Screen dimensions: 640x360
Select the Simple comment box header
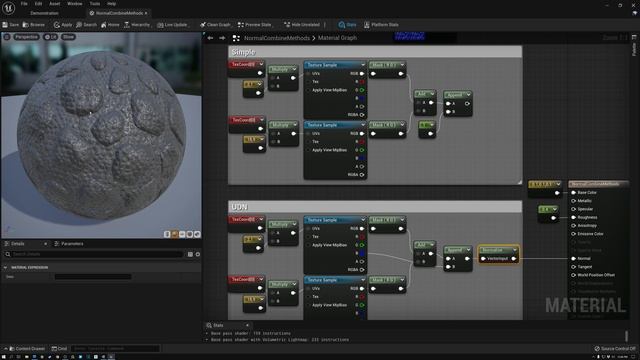pos(375,52)
